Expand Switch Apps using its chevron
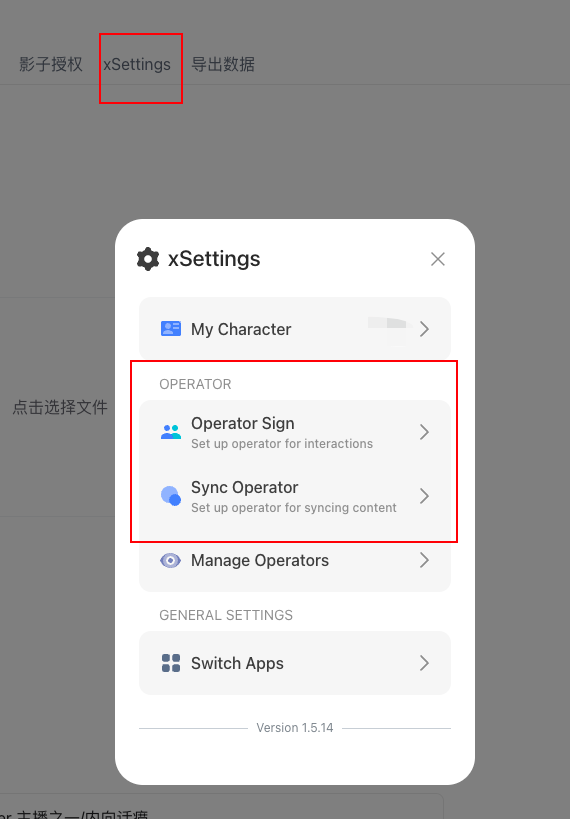 pyautogui.click(x=424, y=663)
